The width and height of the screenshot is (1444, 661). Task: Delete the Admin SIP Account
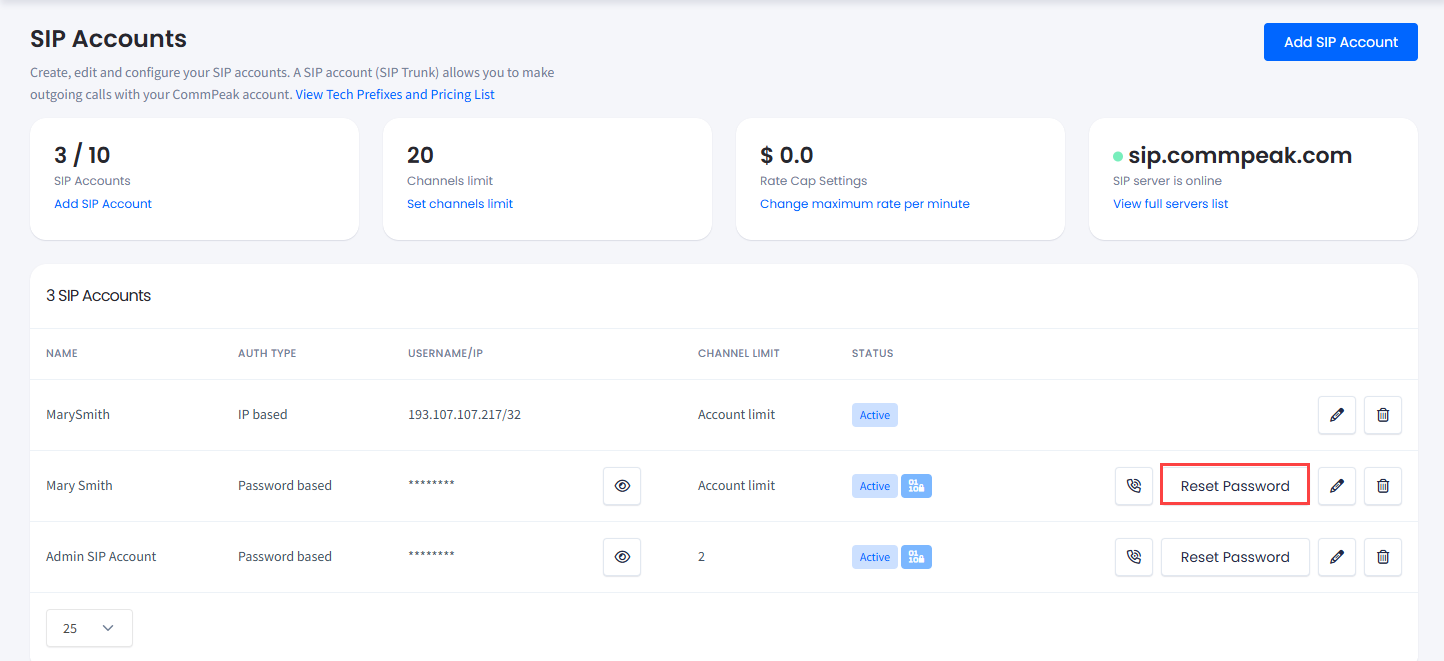pyautogui.click(x=1382, y=557)
